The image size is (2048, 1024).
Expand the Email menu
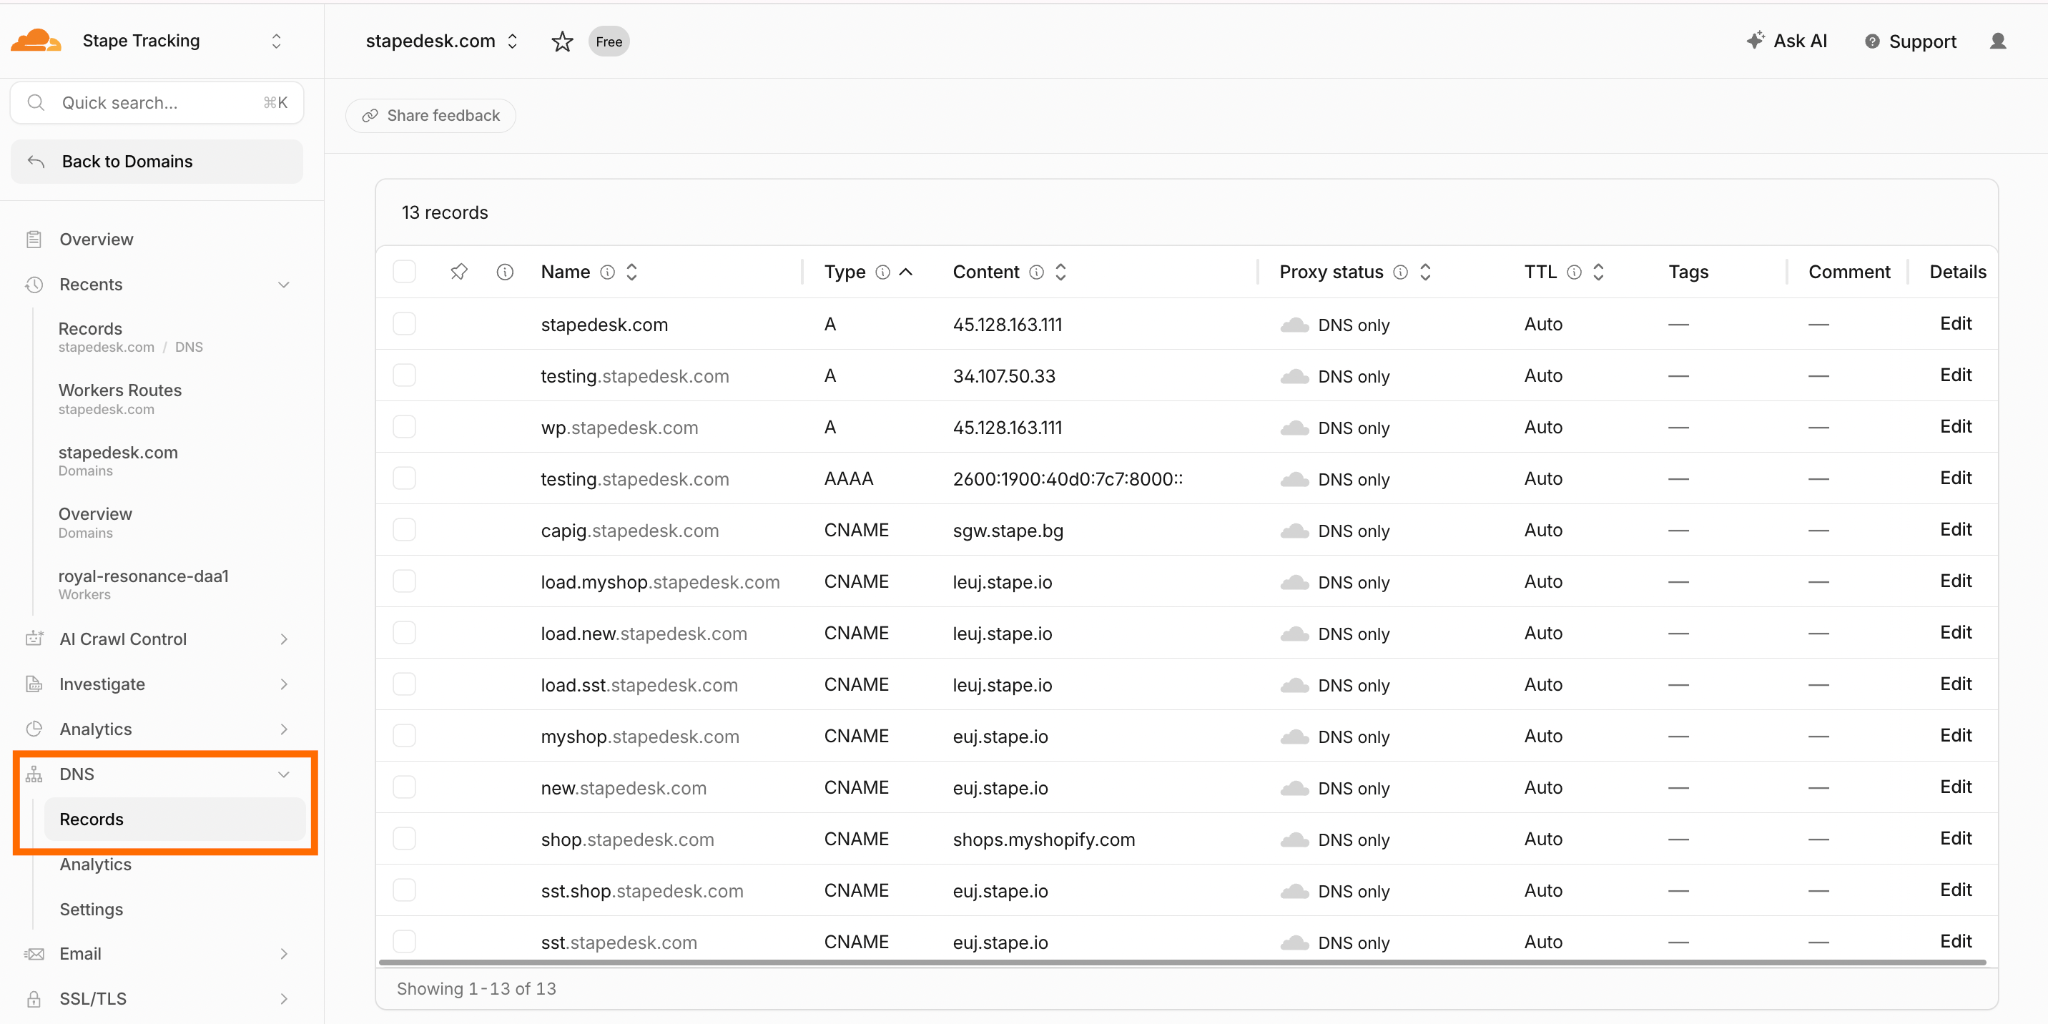click(284, 954)
